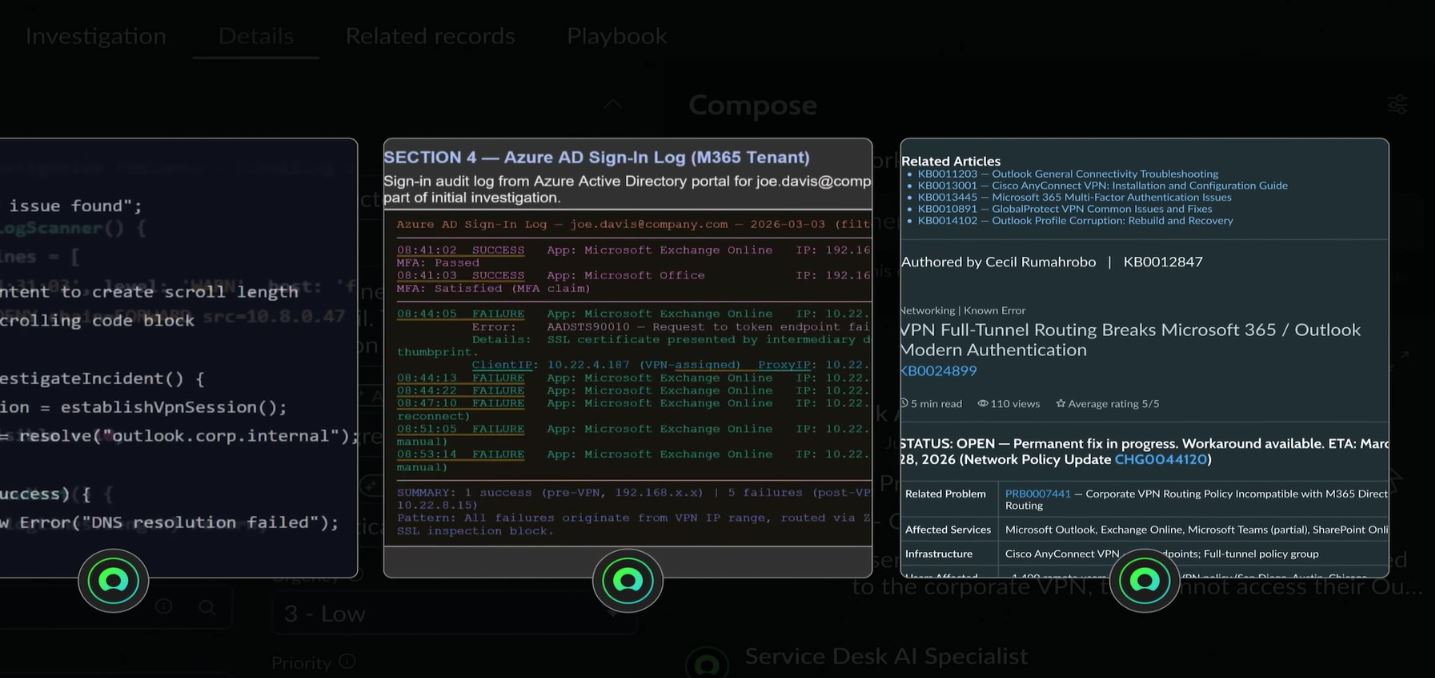The width and height of the screenshot is (1435, 678).
Task: Open KB0013445 Multi-Factor Authentication Issues article
Action: (x=1074, y=197)
